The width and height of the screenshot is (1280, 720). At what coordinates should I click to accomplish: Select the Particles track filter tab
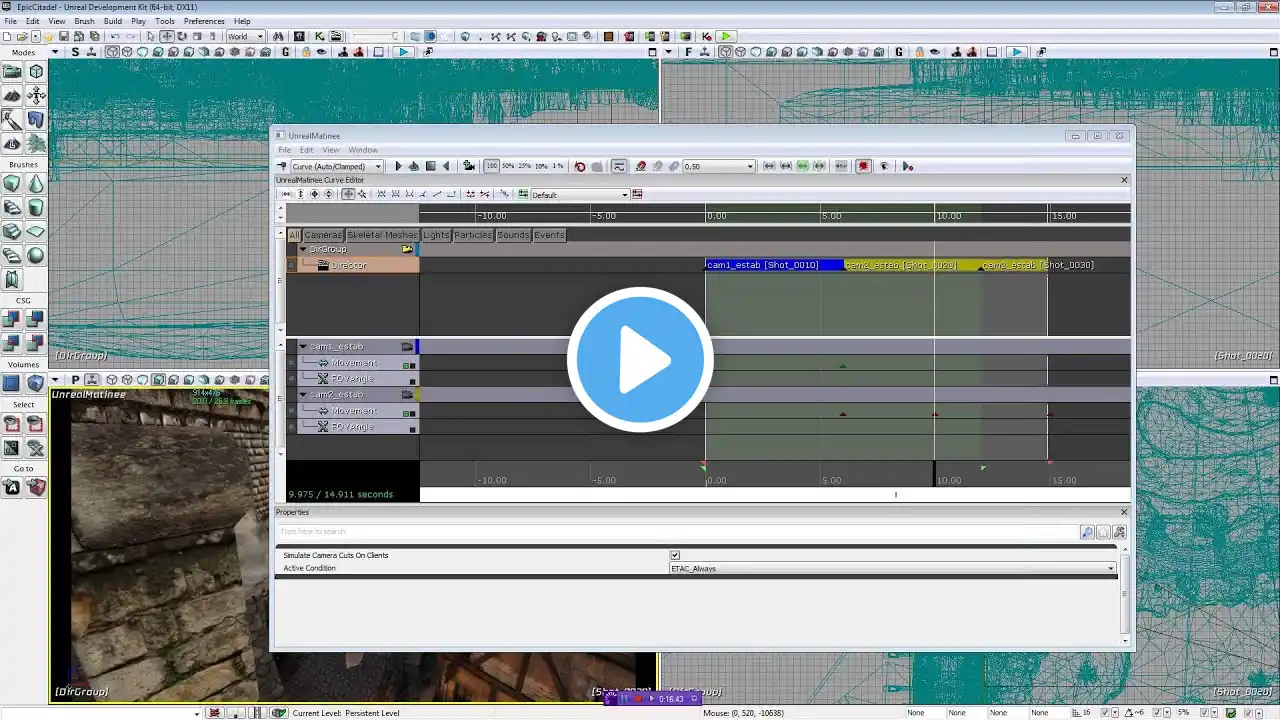point(473,235)
